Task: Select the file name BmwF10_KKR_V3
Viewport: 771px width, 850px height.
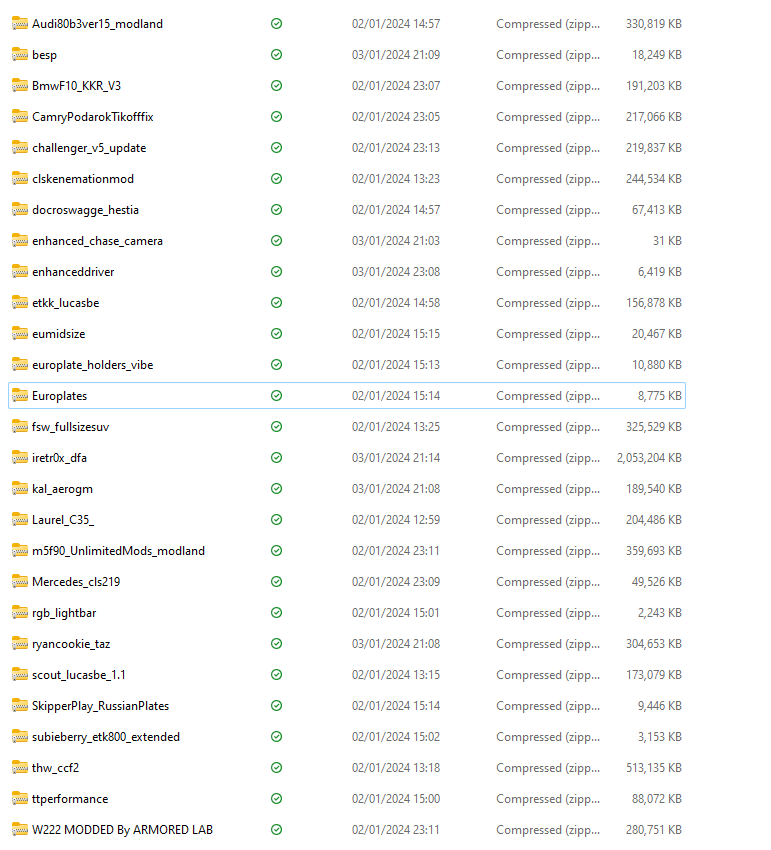Action: (76, 86)
